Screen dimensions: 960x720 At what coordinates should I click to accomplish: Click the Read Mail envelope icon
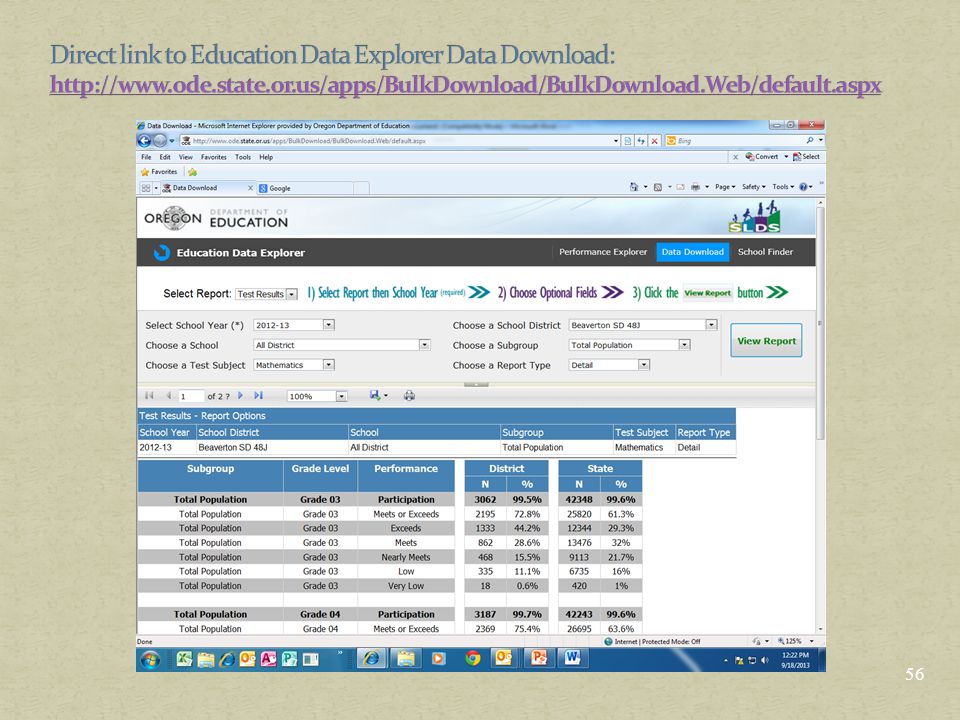680,187
